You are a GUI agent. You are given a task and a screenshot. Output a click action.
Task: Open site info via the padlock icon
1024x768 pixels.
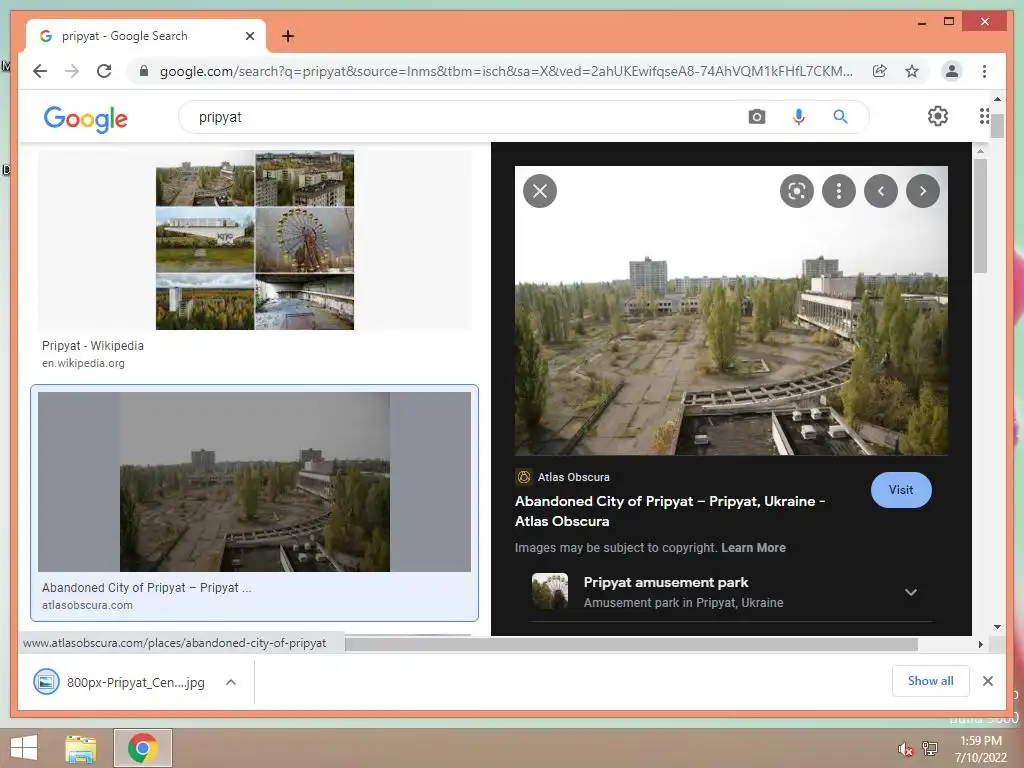[x=144, y=71]
